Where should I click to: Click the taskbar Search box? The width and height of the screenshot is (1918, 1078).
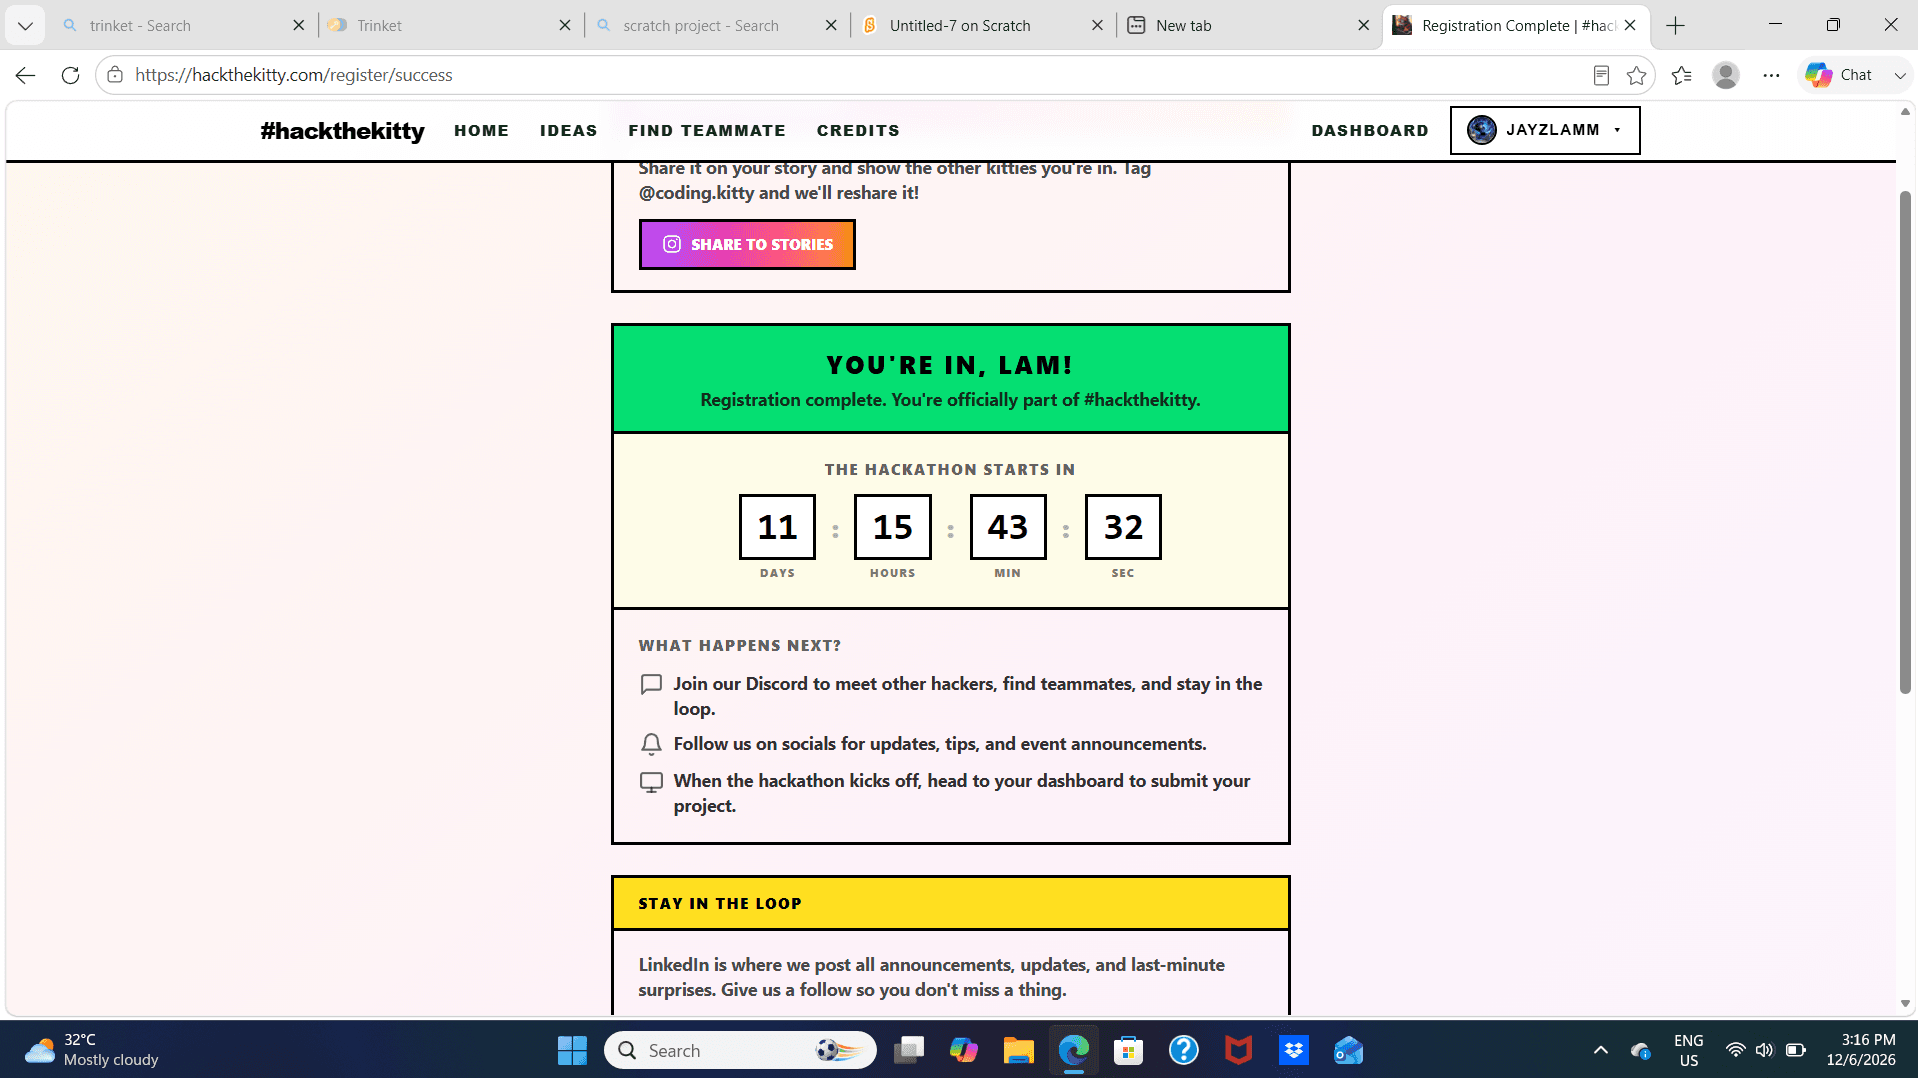click(740, 1050)
